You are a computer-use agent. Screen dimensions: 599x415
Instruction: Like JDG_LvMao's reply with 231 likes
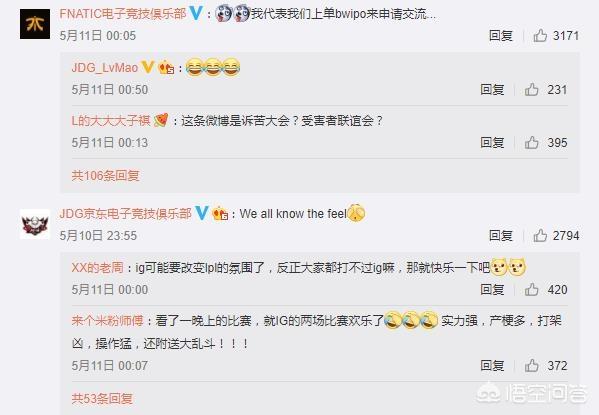tap(531, 89)
